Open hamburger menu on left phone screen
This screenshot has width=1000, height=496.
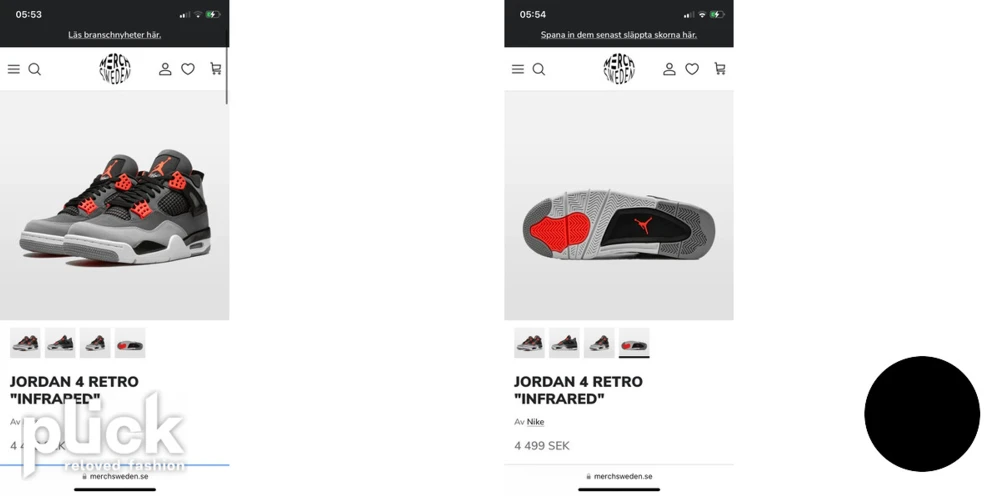13,69
